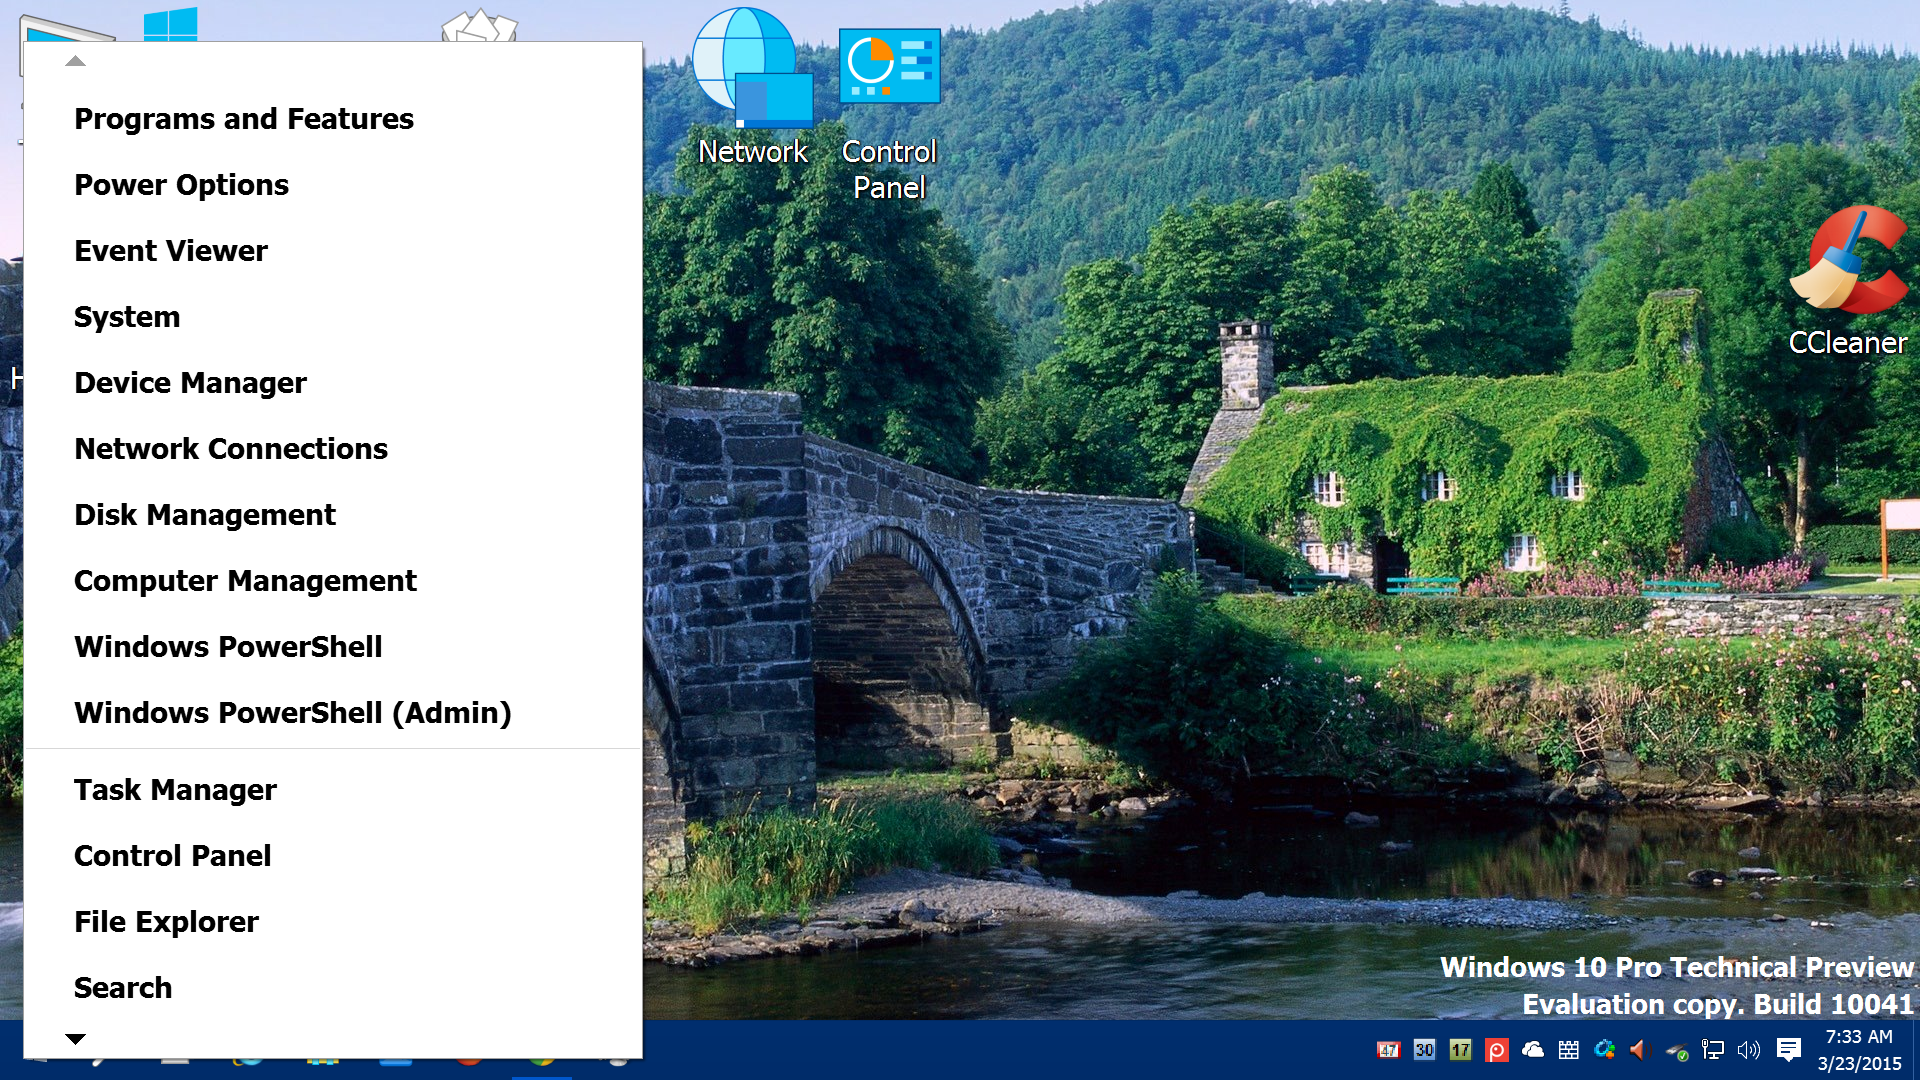The width and height of the screenshot is (1920, 1080).
Task: Click the OneDrive cloud tray icon
Action: click(1532, 1049)
